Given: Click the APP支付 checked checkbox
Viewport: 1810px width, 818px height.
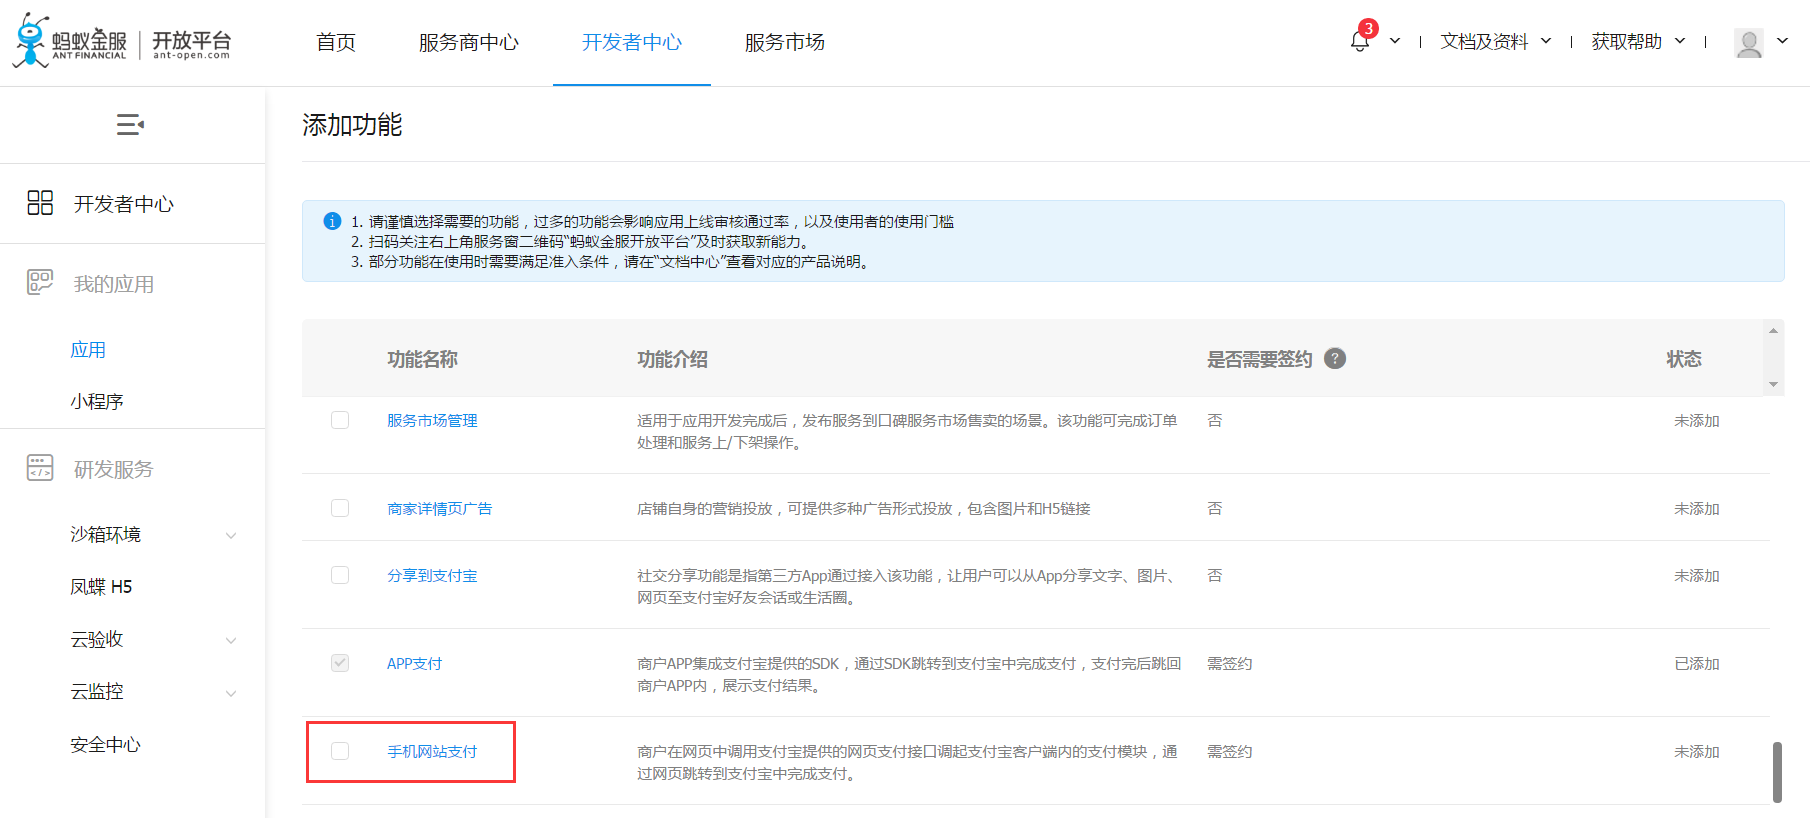Looking at the screenshot, I should (x=340, y=663).
